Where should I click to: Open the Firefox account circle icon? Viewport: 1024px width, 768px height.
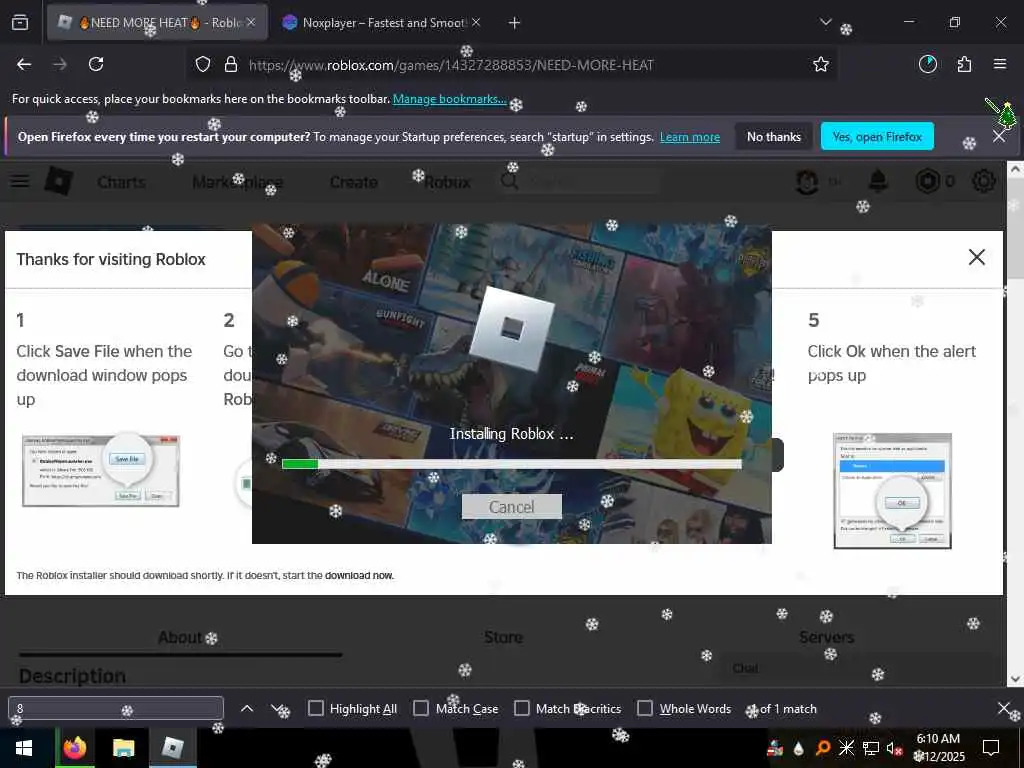click(928, 64)
